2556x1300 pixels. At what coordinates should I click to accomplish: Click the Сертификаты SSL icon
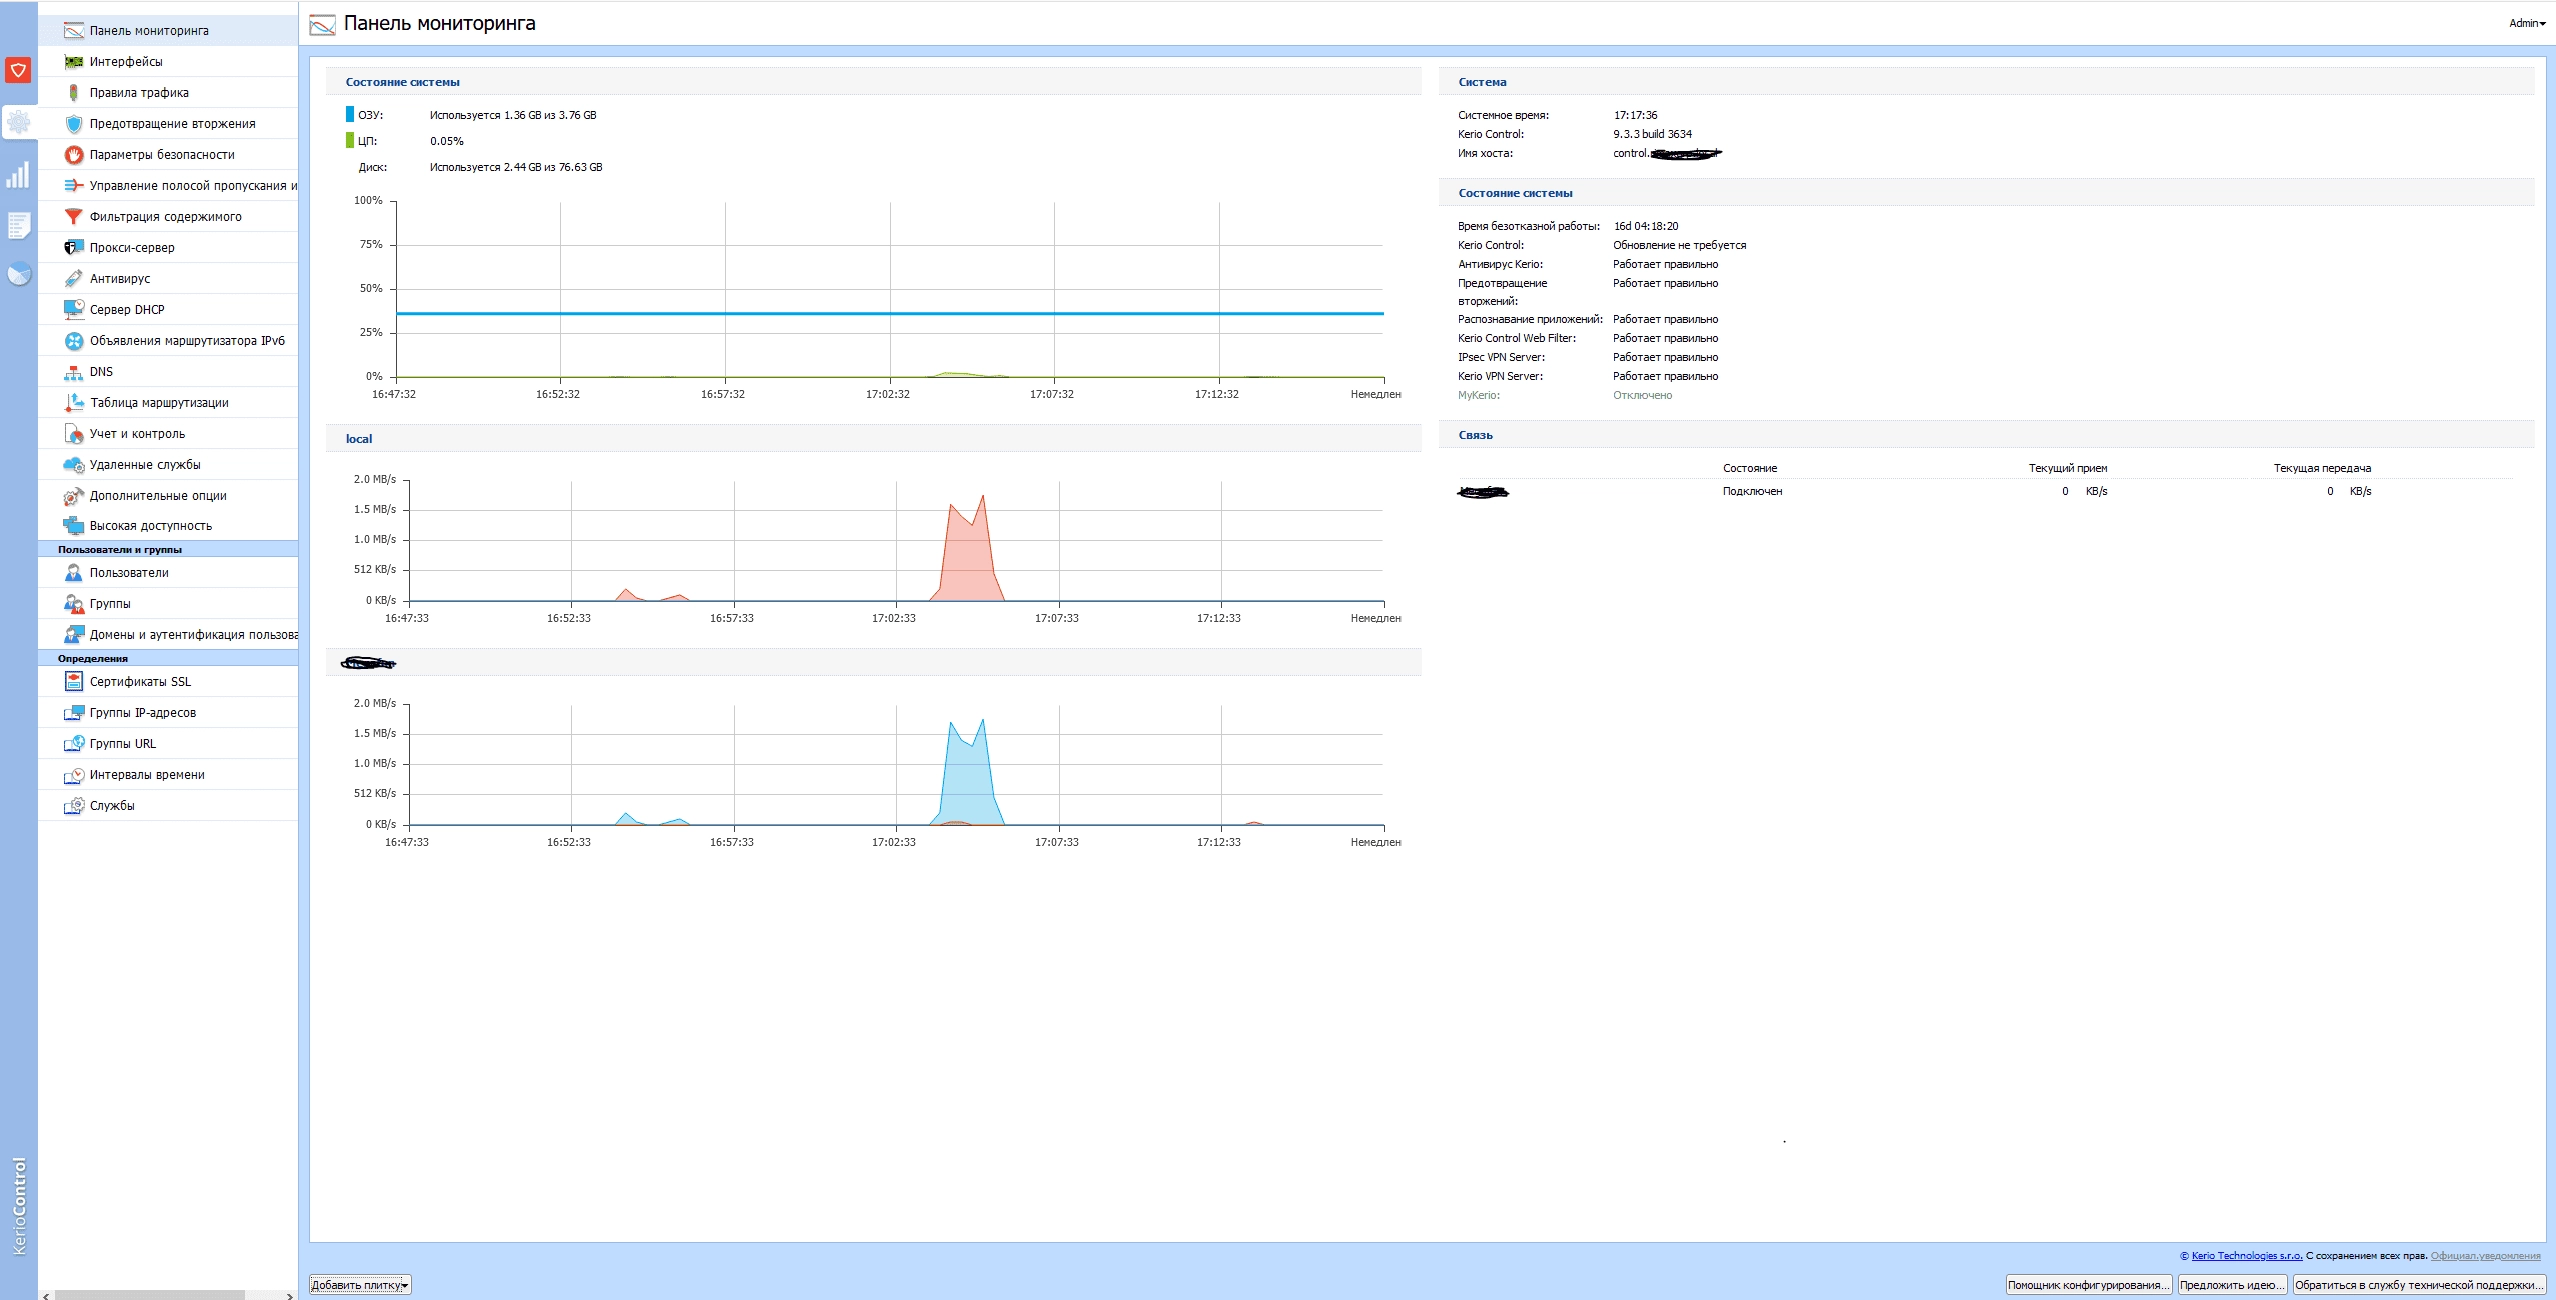pos(74,682)
